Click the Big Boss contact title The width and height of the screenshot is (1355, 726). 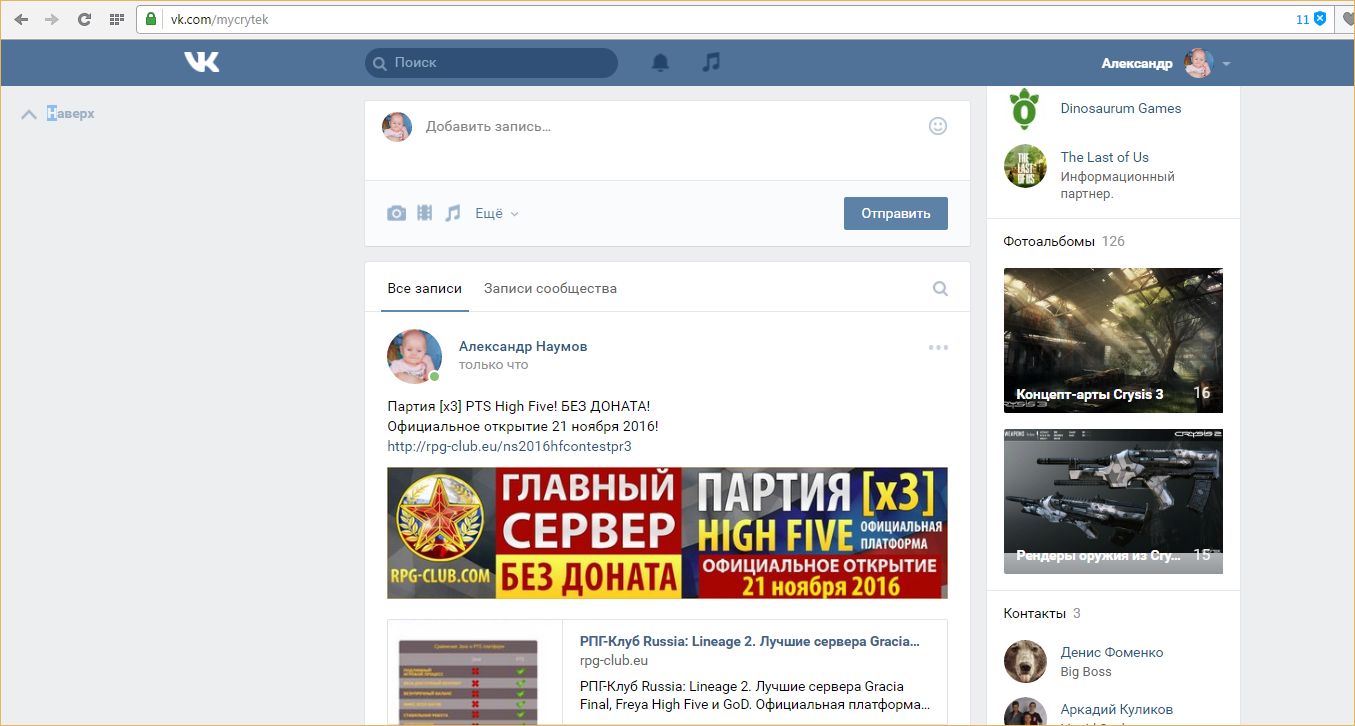(1086, 672)
